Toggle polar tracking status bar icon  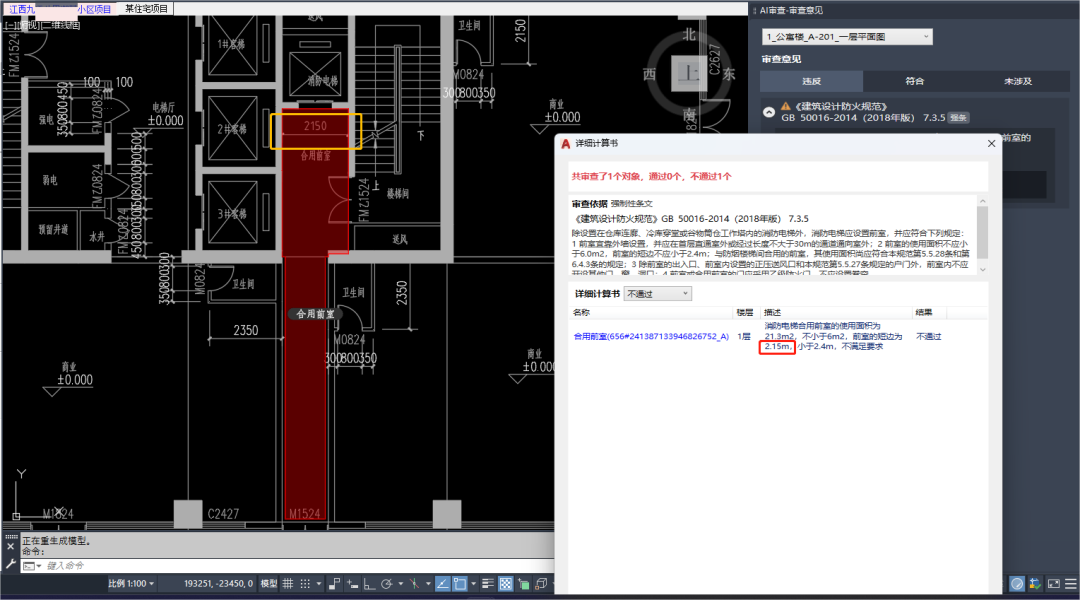[x=387, y=583]
